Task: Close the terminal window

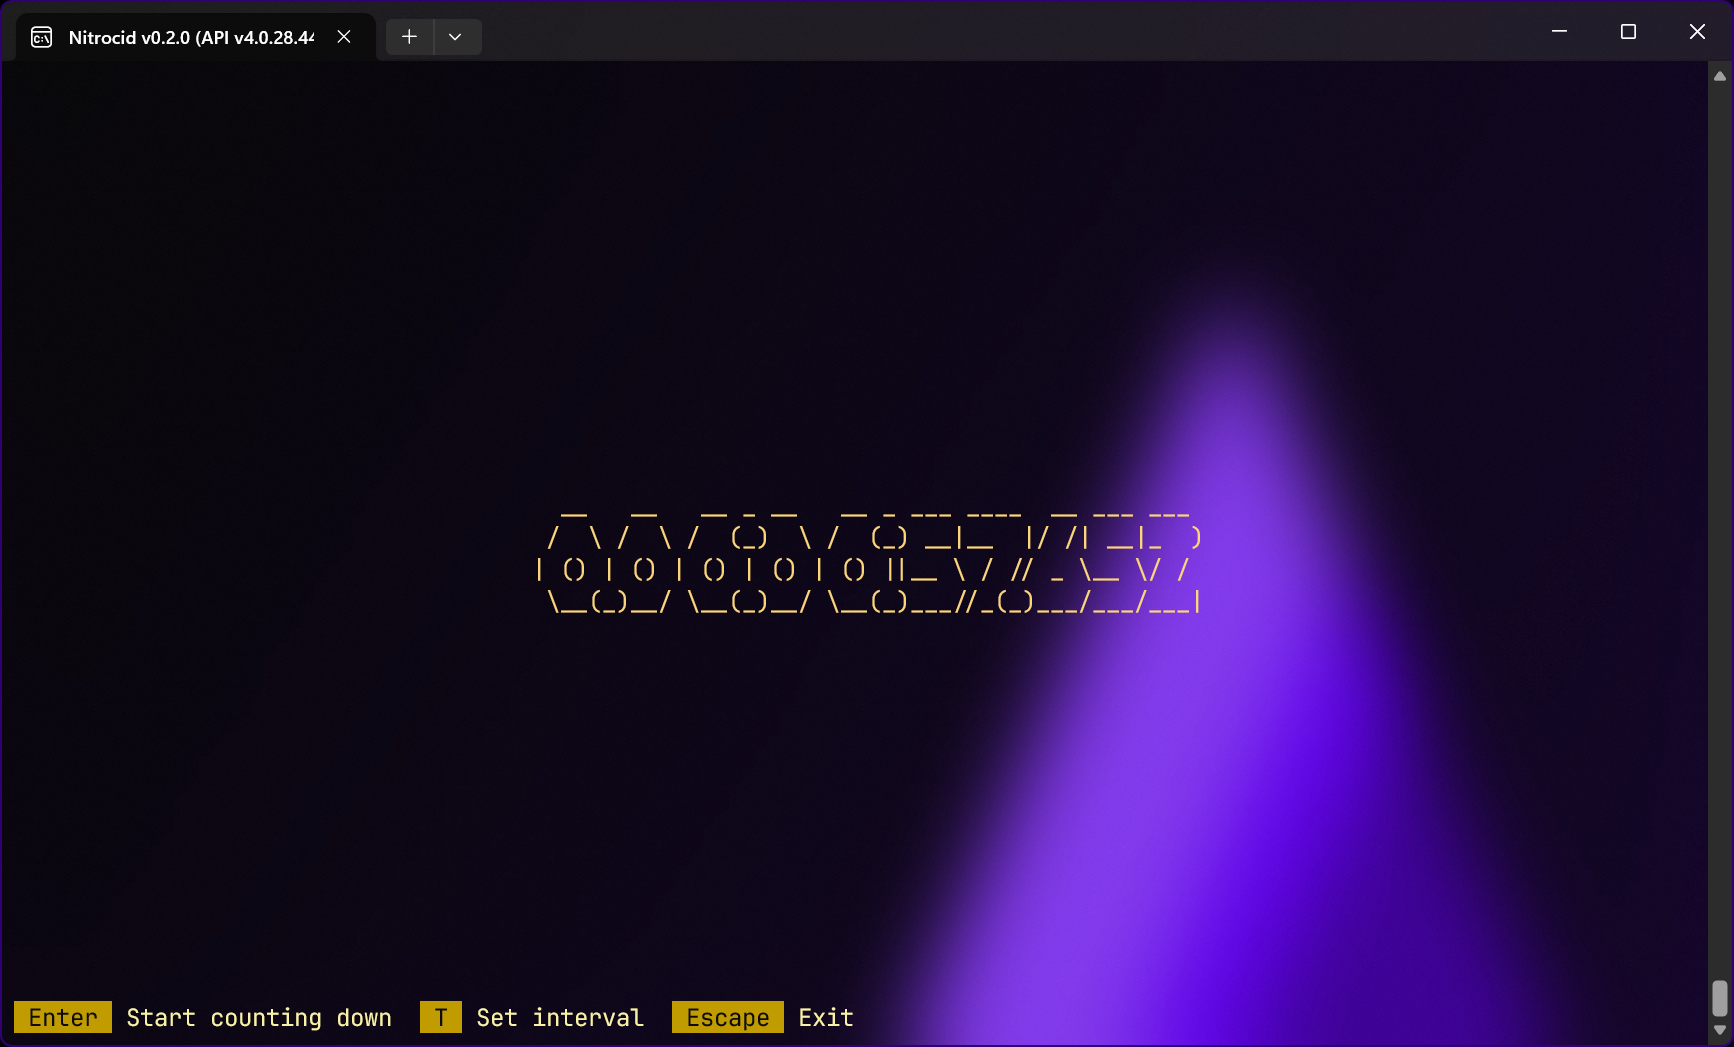Action: click(1697, 32)
